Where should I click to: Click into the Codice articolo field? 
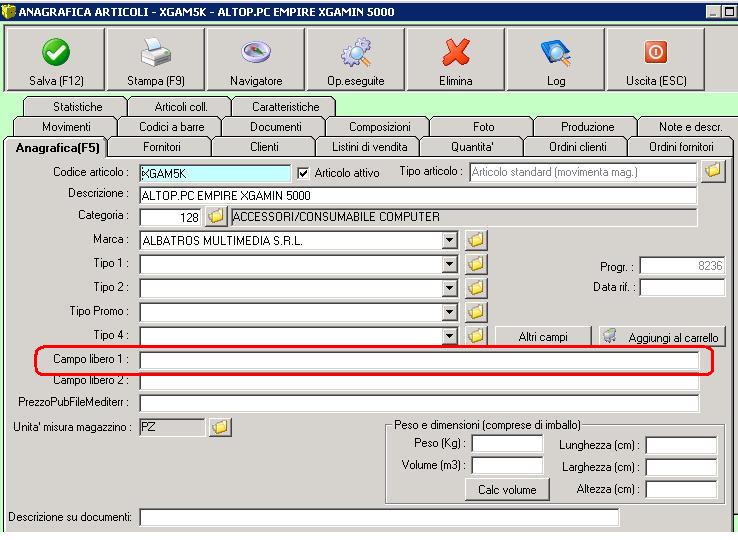[x=215, y=173]
